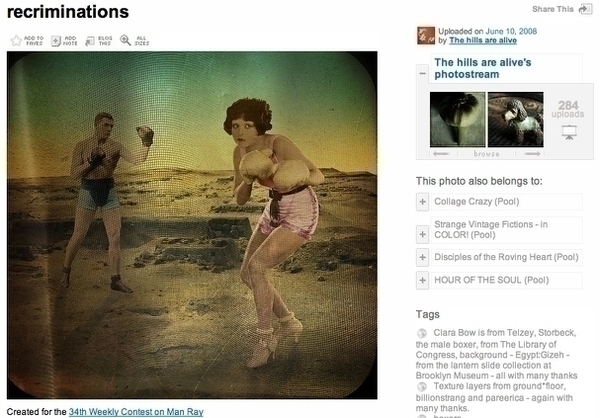This screenshot has width=600, height=418.
Task: Open 34th Weekly Contest on Man Ray link
Action: tap(136, 412)
